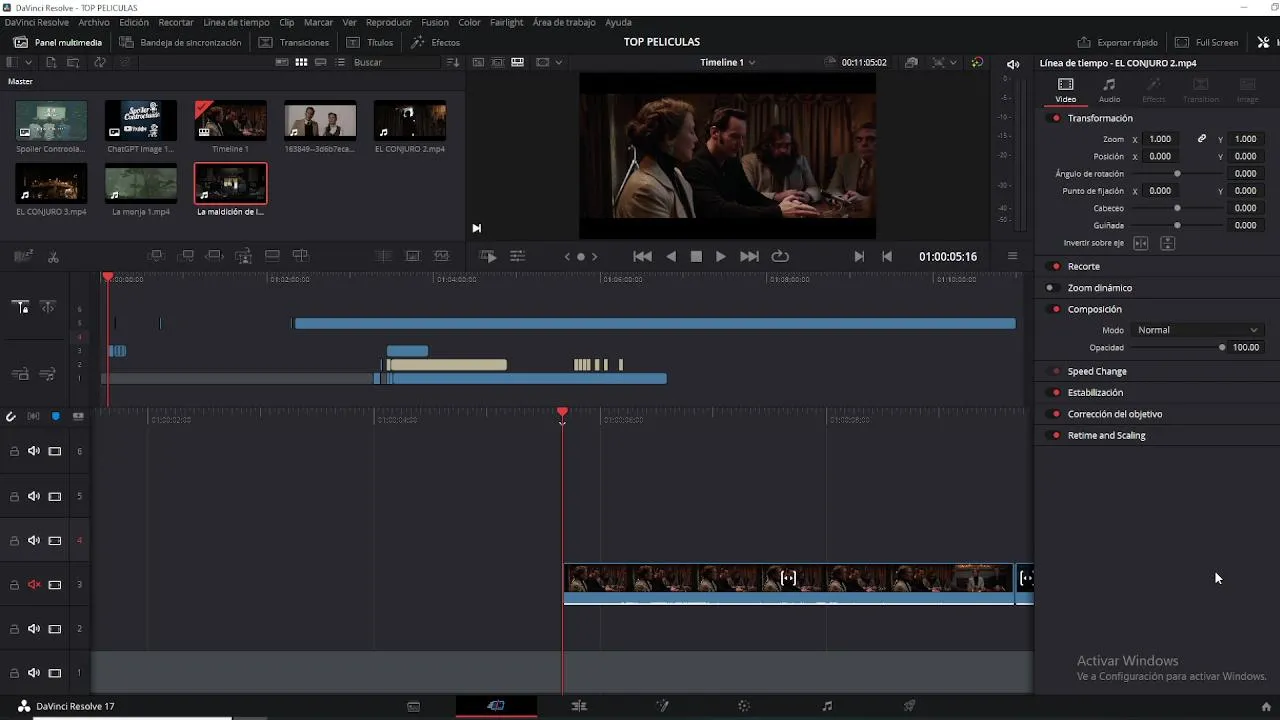Screen dimensions: 1280x720
Task: Toggle video enable on track 2
Action: click(x=55, y=629)
